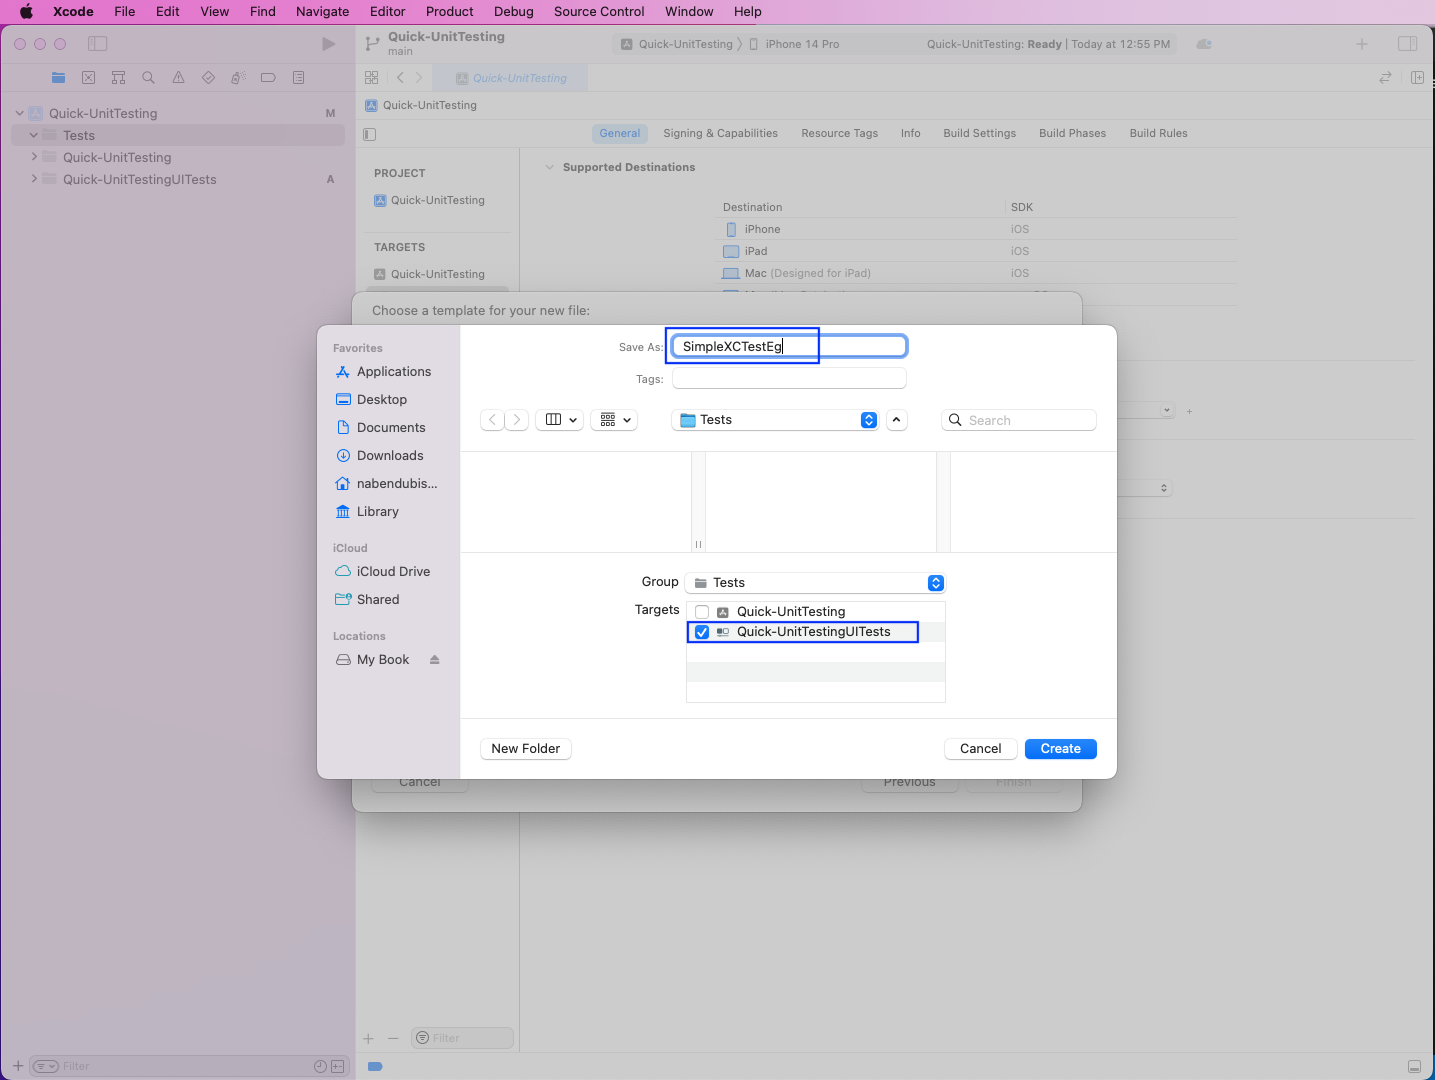Click the Save As filename field
This screenshot has width=1435, height=1080.
click(789, 346)
